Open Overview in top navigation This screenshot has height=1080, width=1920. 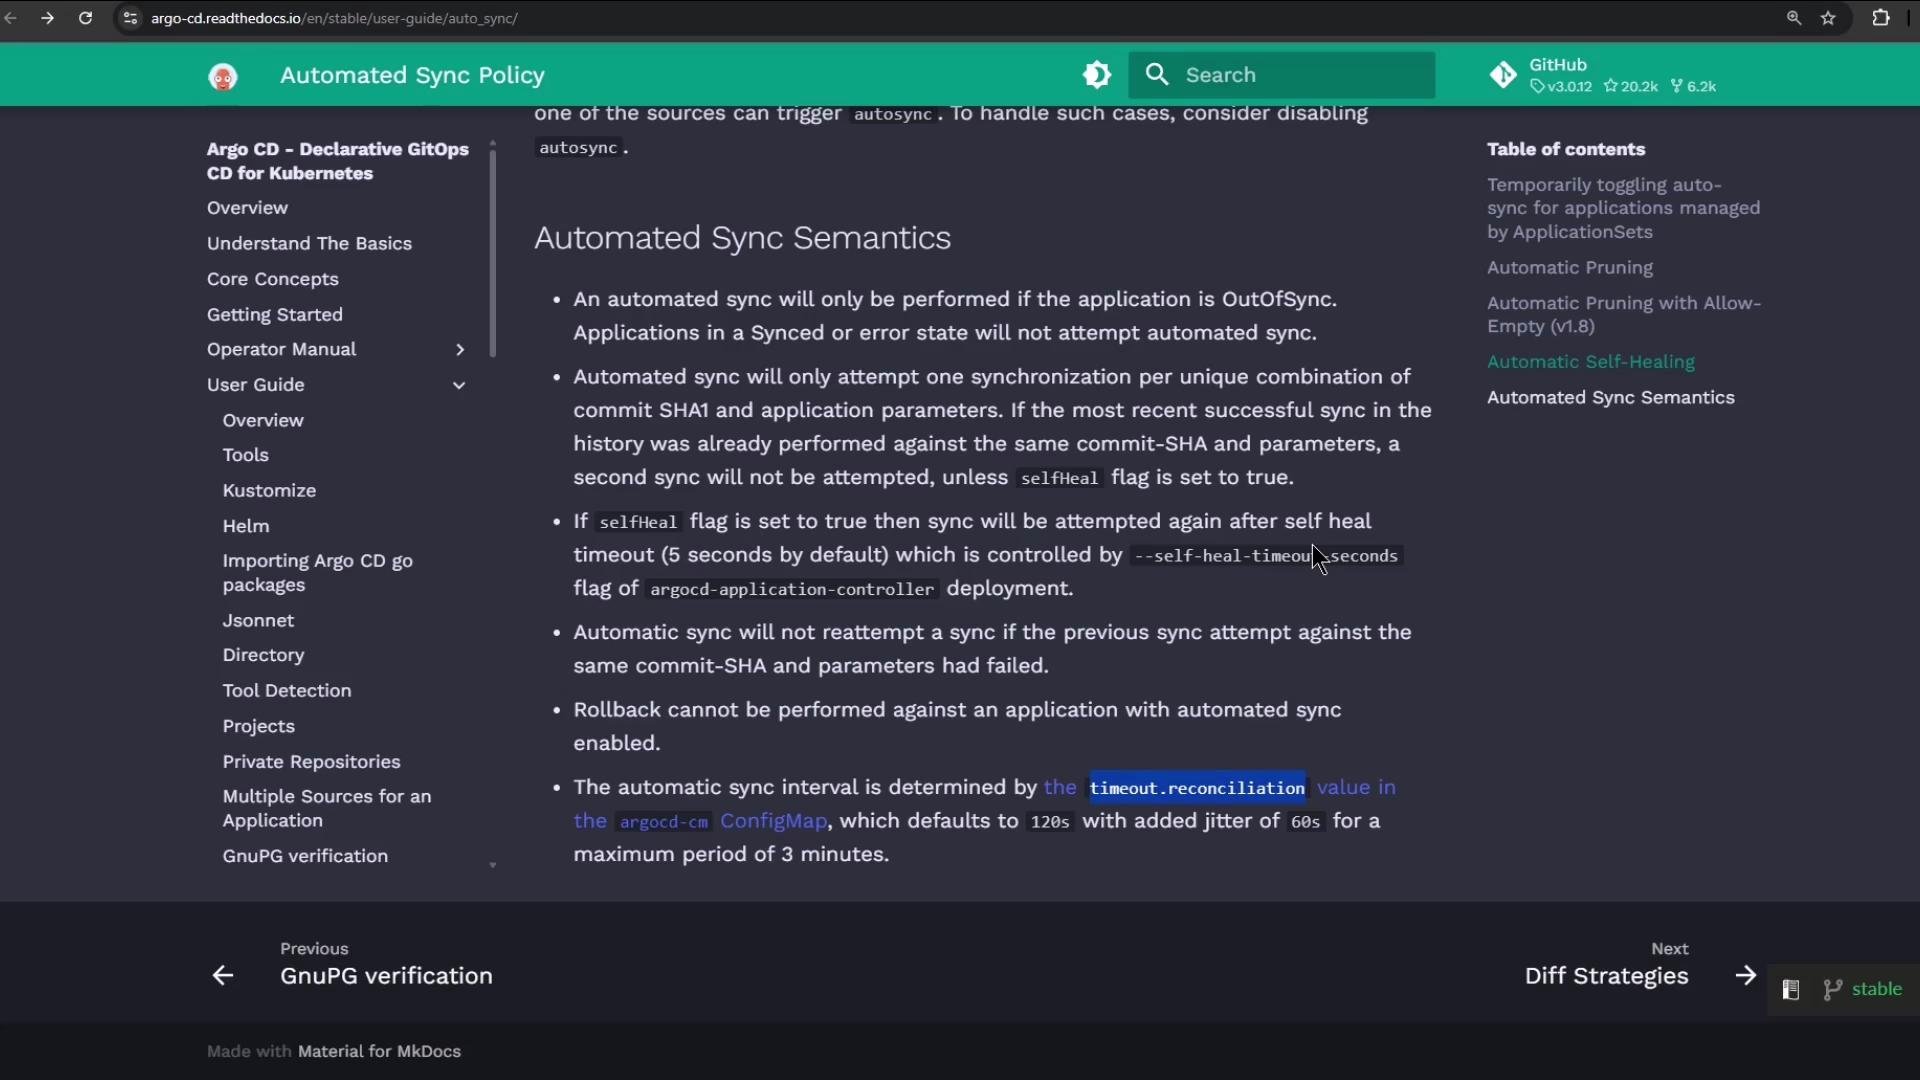pyautogui.click(x=247, y=208)
